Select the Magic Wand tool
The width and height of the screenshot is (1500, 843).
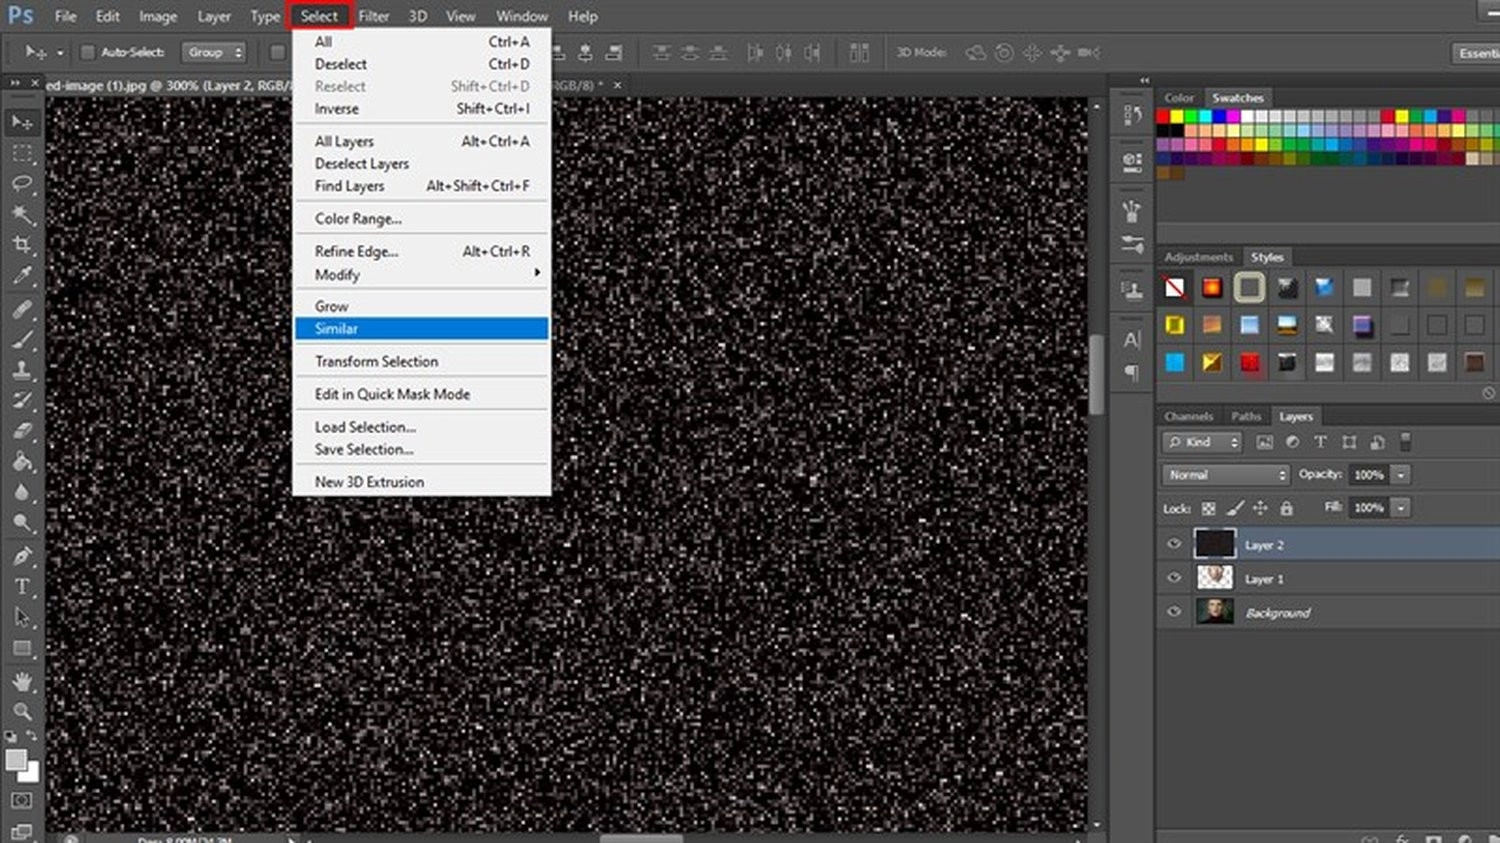pos(22,214)
